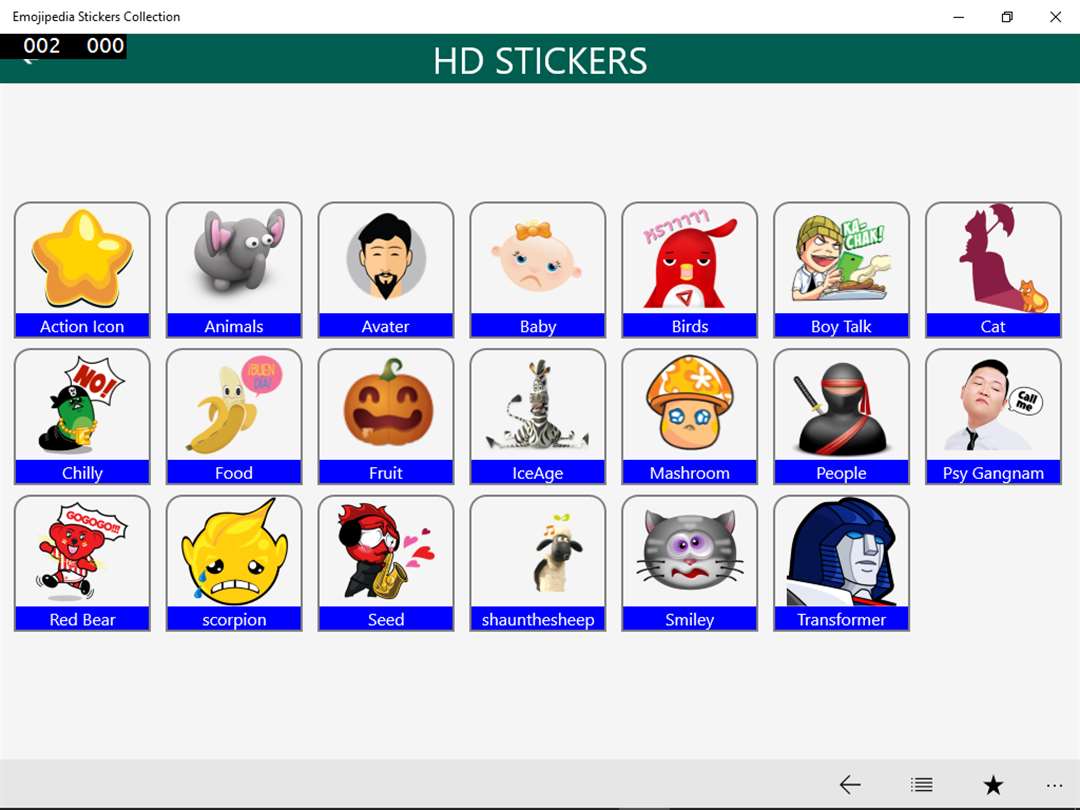This screenshot has height=810, width=1080.
Task: Expand the more options ellipsis menu
Action: tap(1055, 785)
